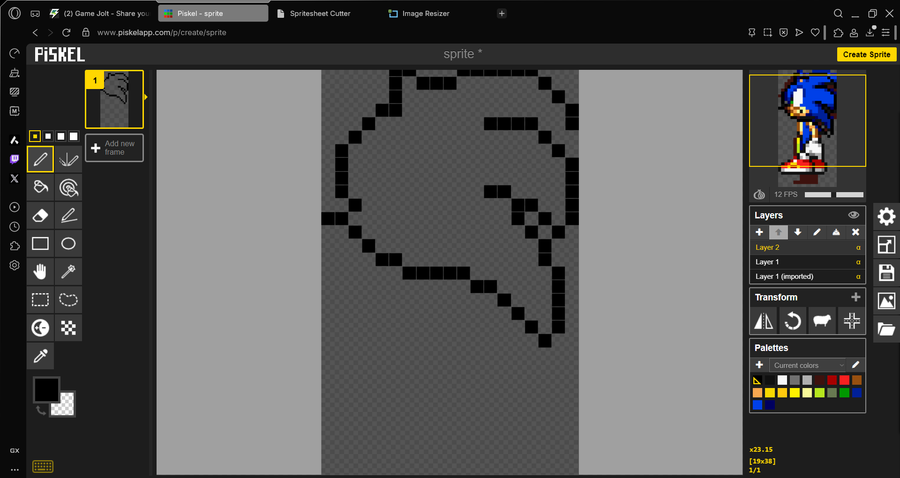Add new frame button
This screenshot has width=900, height=478.
pyautogui.click(x=114, y=148)
